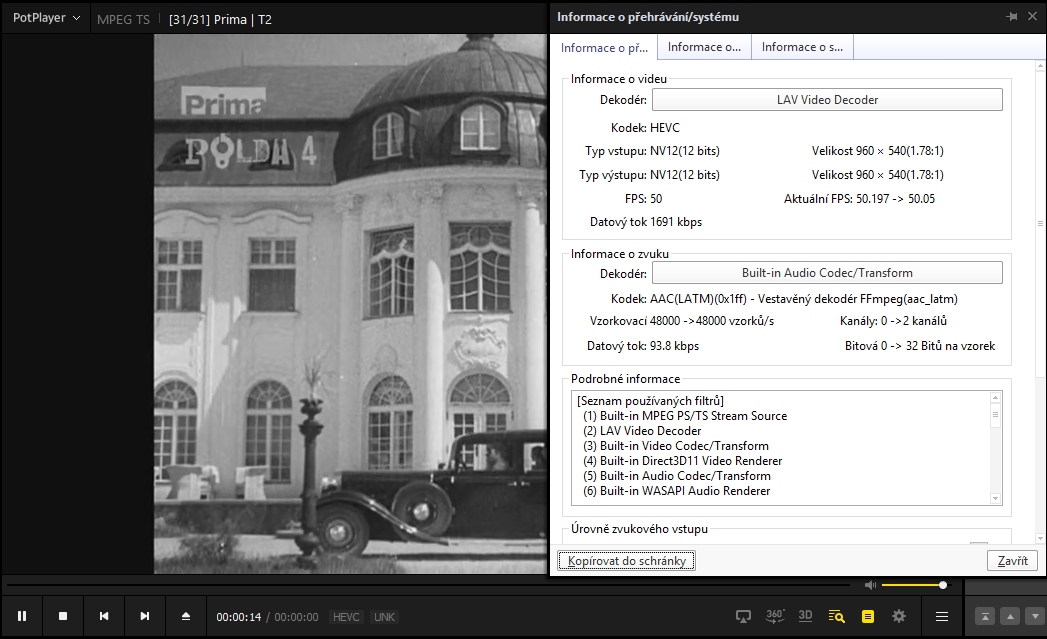1047x639 pixels.
Task: Click the info panel scroll up arrow
Action: tap(1040, 66)
